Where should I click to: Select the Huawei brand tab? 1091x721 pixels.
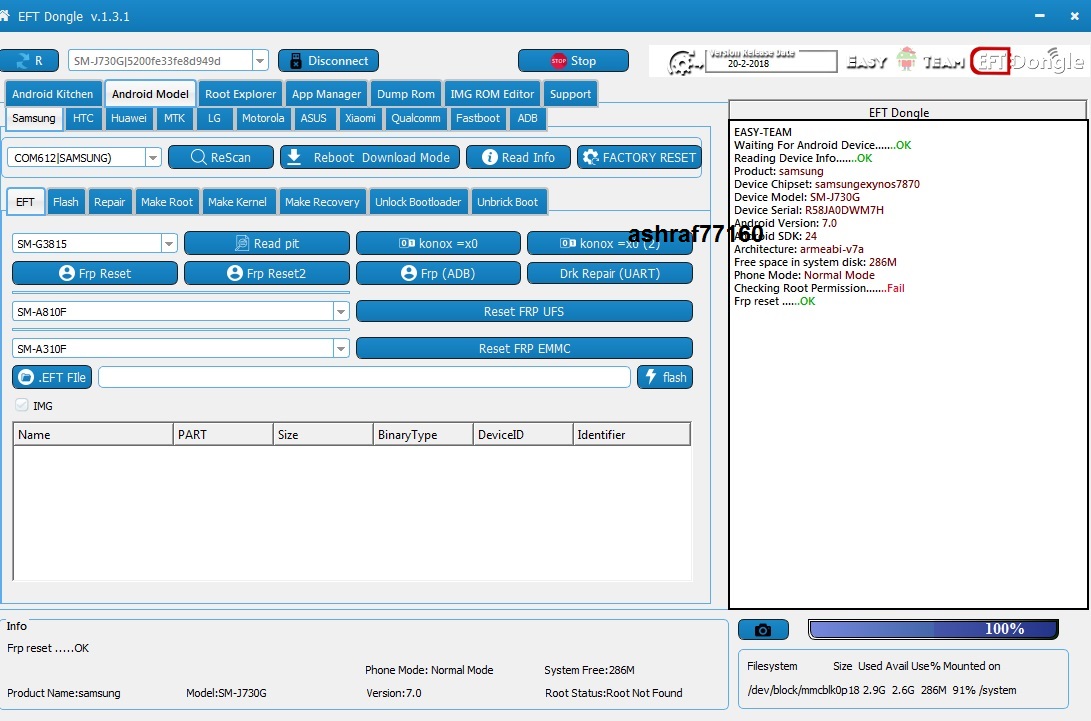point(129,118)
